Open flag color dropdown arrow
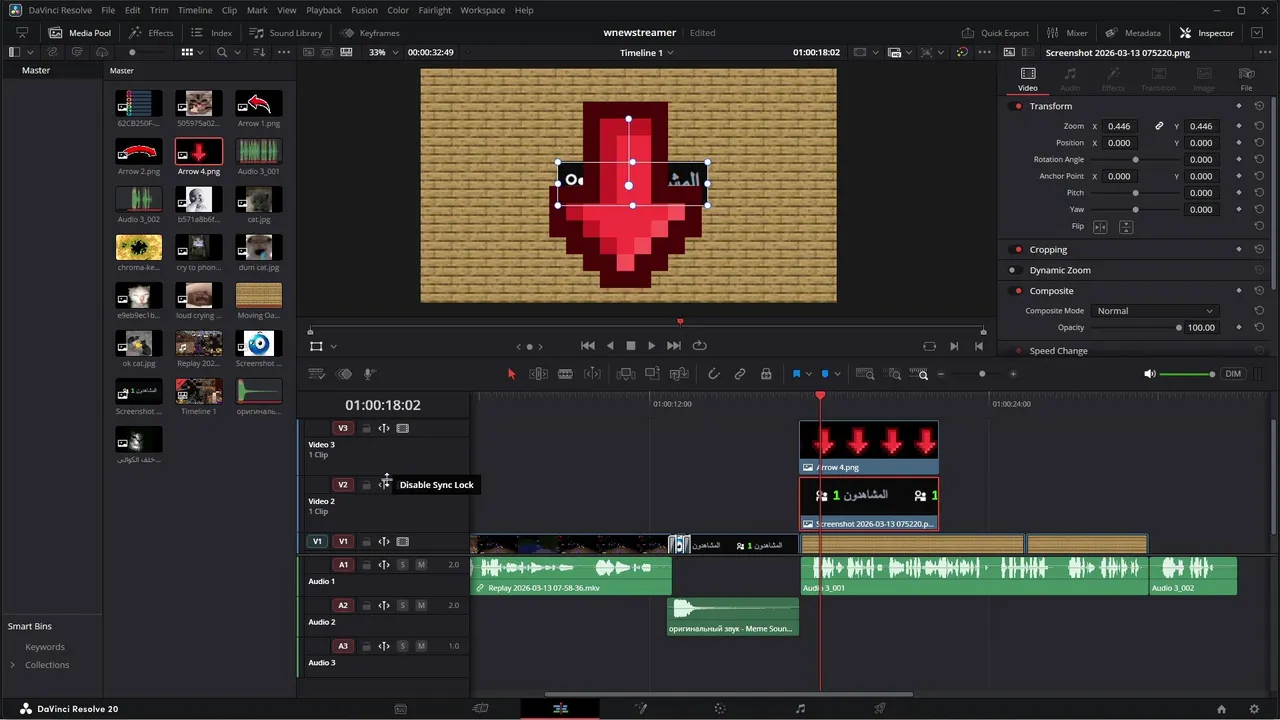The height and width of the screenshot is (720, 1280). 809,374
